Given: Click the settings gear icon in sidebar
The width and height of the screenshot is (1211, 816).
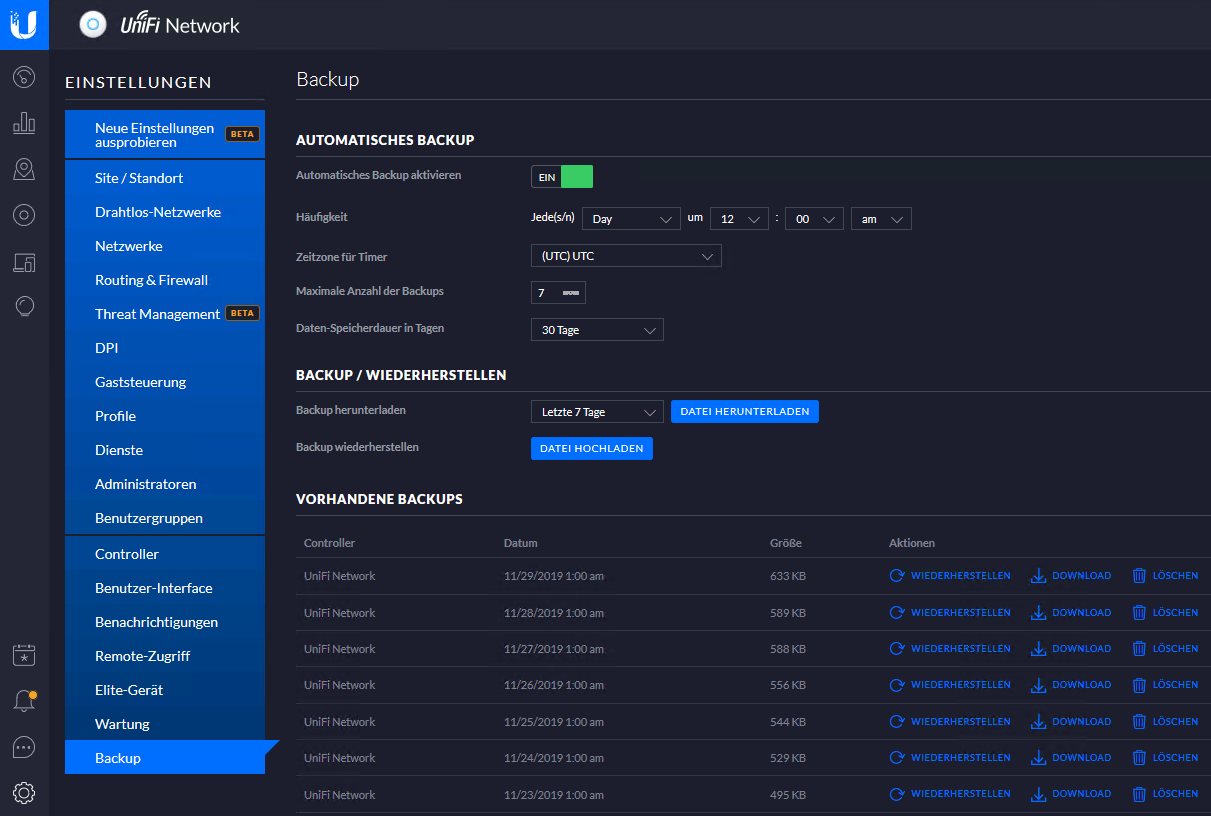Looking at the screenshot, I should pos(24,793).
